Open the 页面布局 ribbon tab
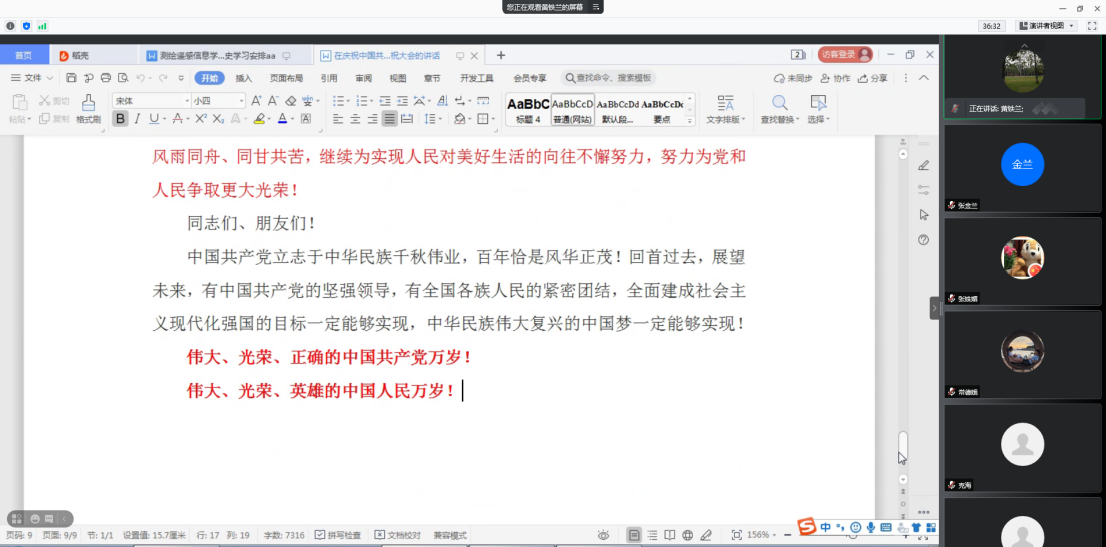1106x547 pixels. pos(286,78)
